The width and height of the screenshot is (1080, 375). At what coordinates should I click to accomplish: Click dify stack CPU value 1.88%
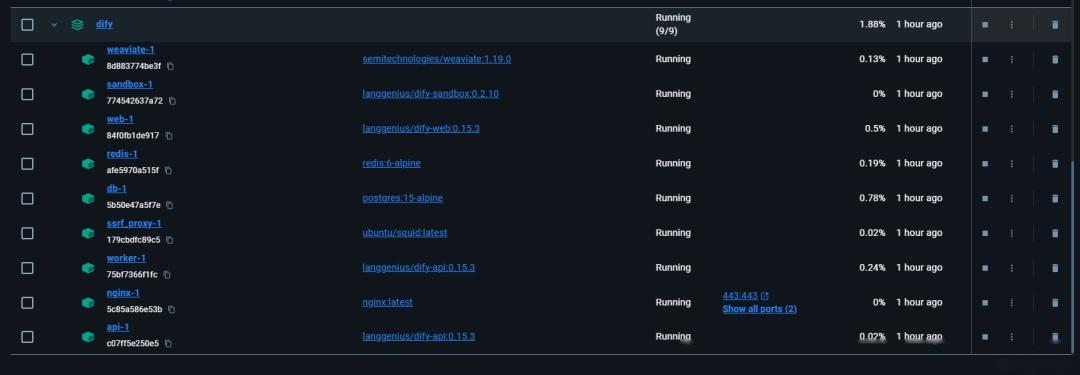872,24
